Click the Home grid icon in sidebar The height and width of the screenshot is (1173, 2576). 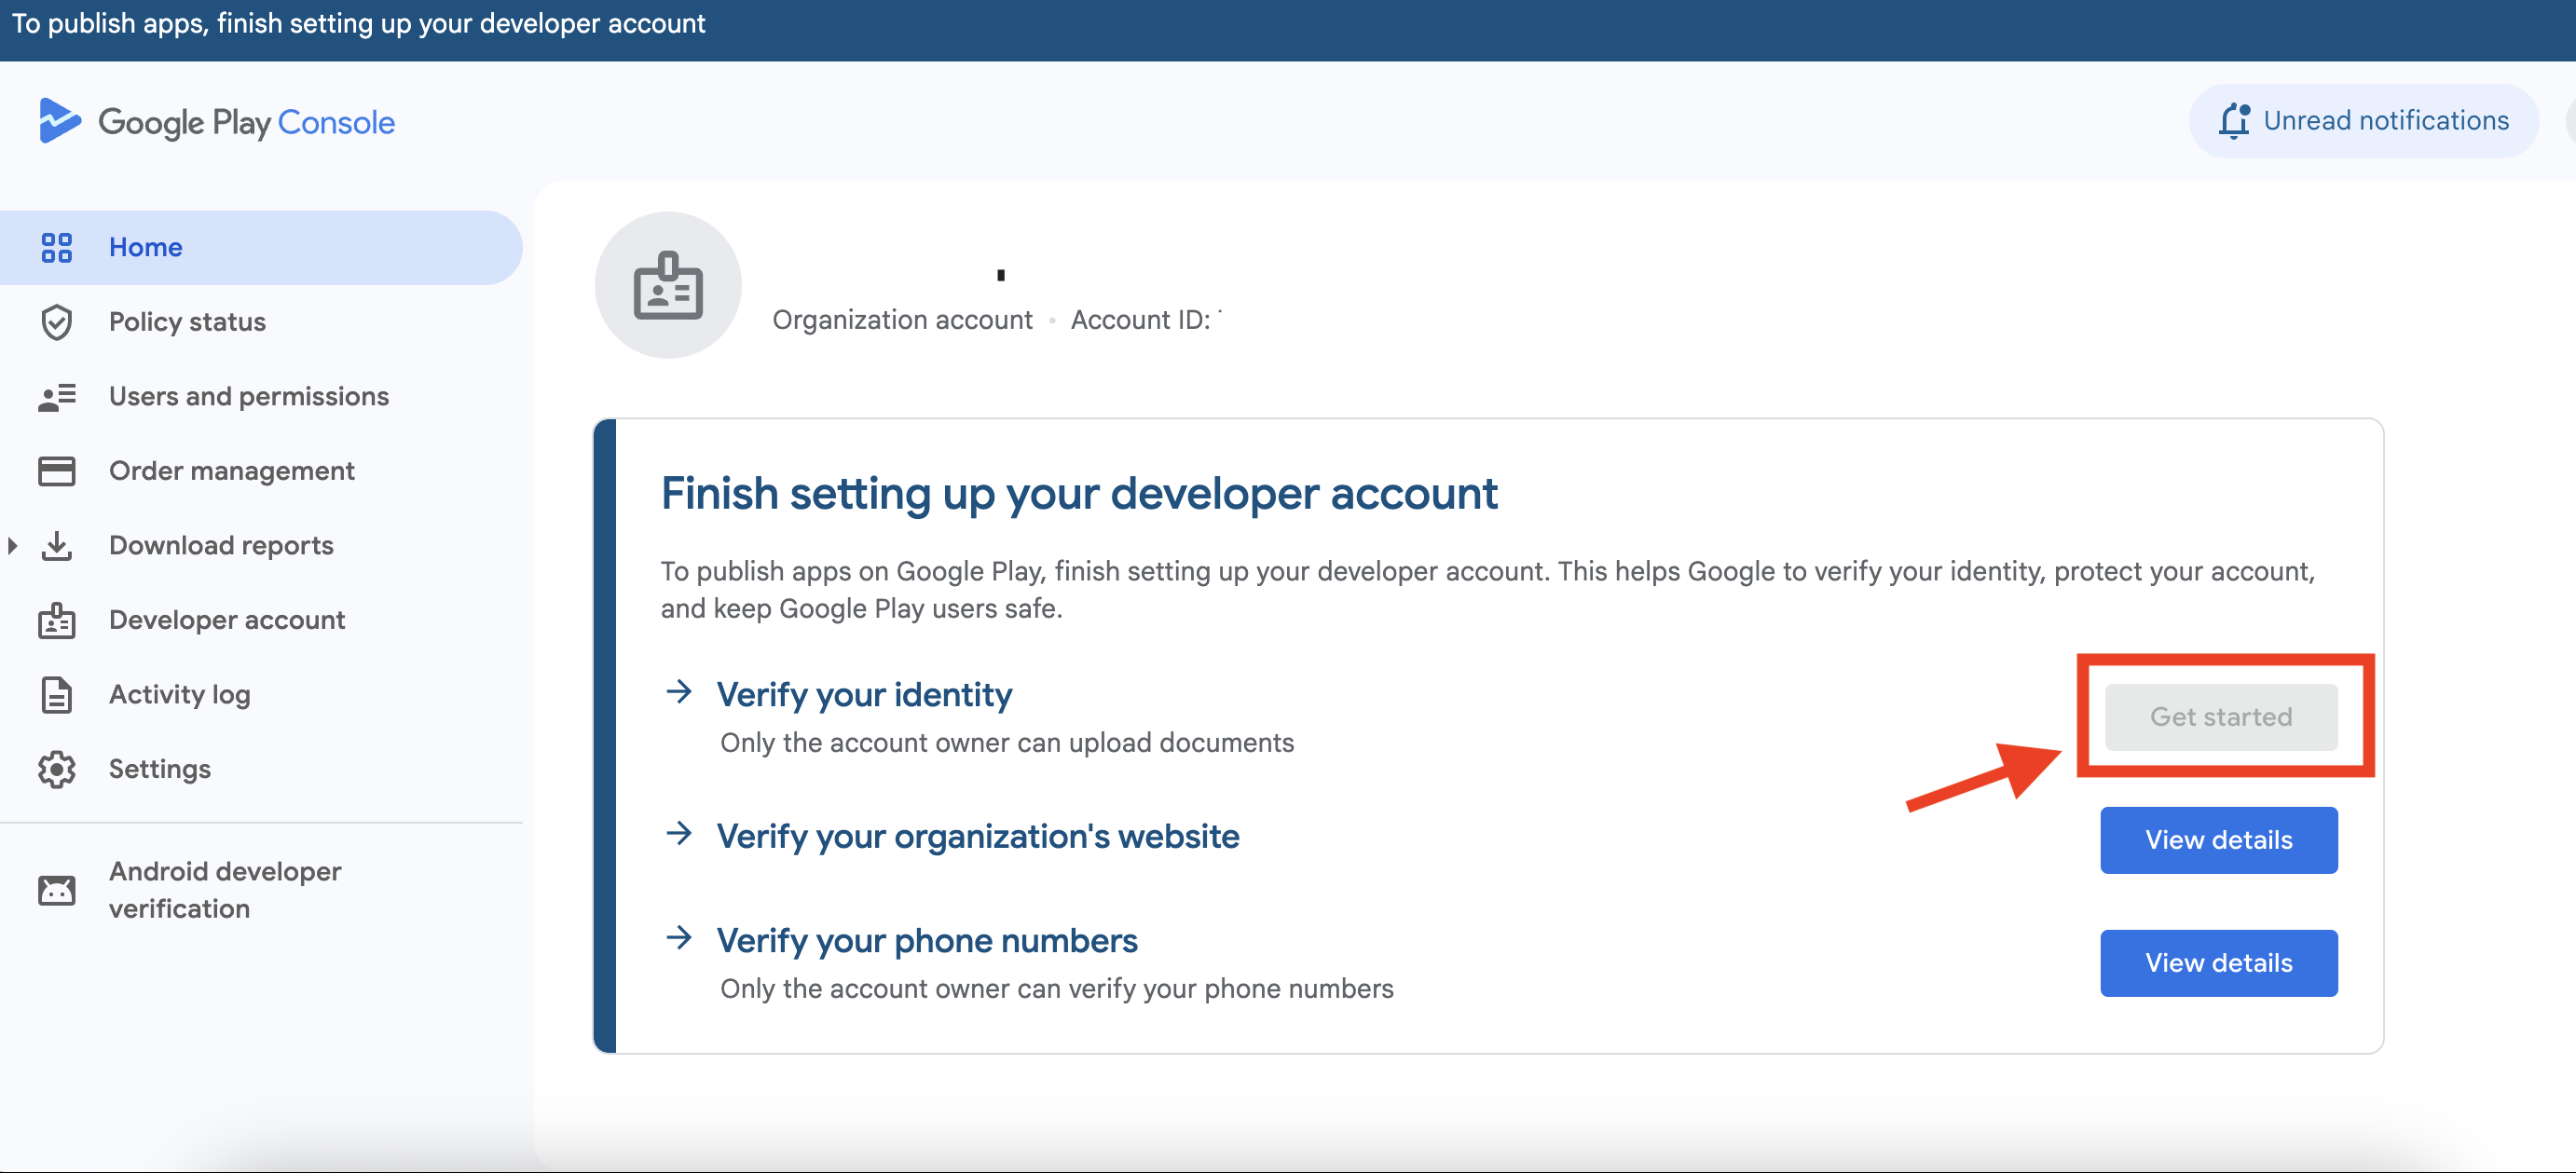56,247
